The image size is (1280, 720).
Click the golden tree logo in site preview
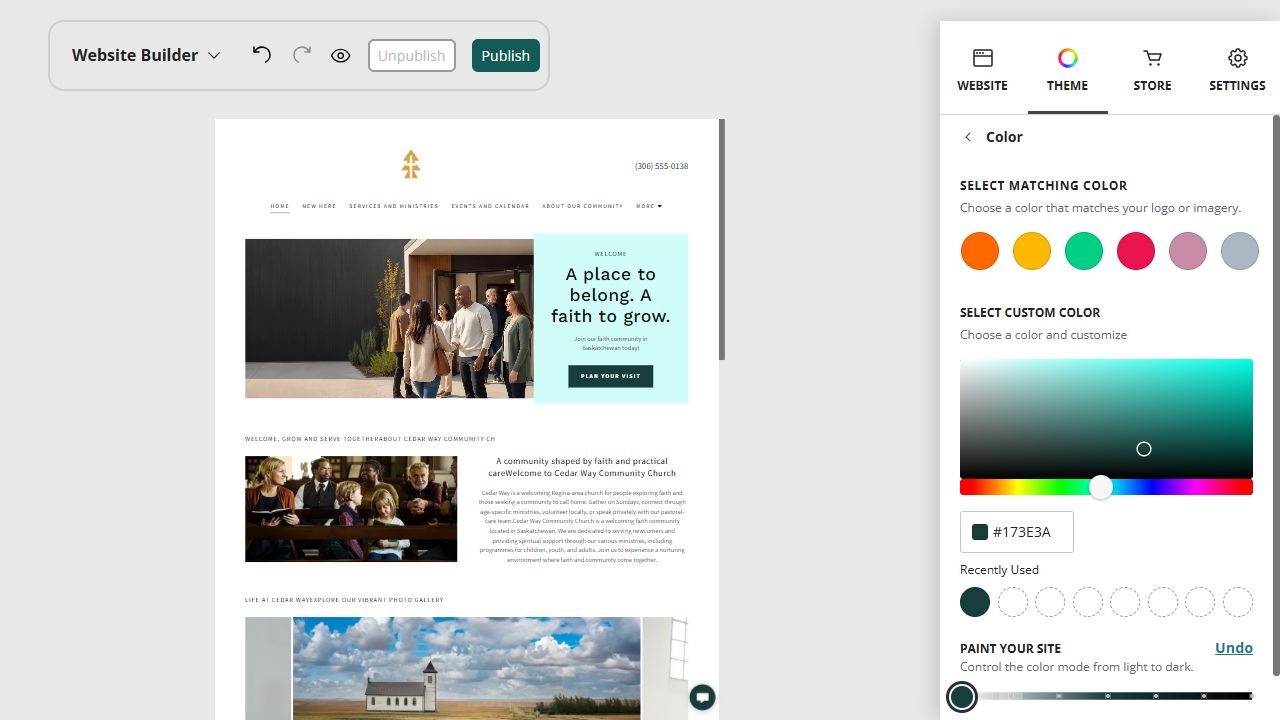[x=411, y=165]
